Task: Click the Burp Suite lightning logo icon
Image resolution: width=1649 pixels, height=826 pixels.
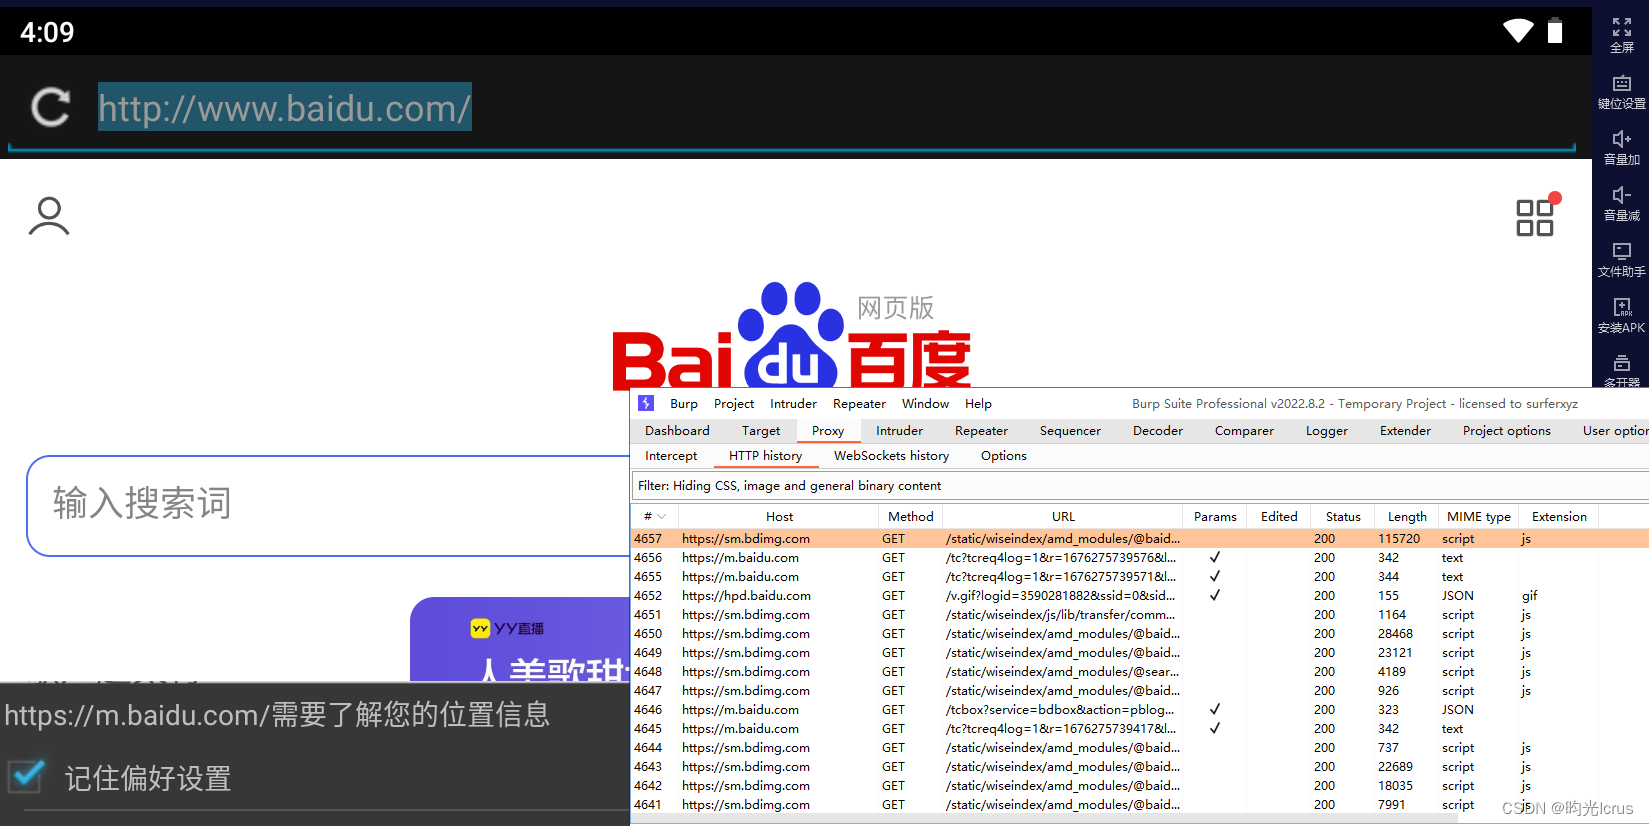Action: point(646,403)
